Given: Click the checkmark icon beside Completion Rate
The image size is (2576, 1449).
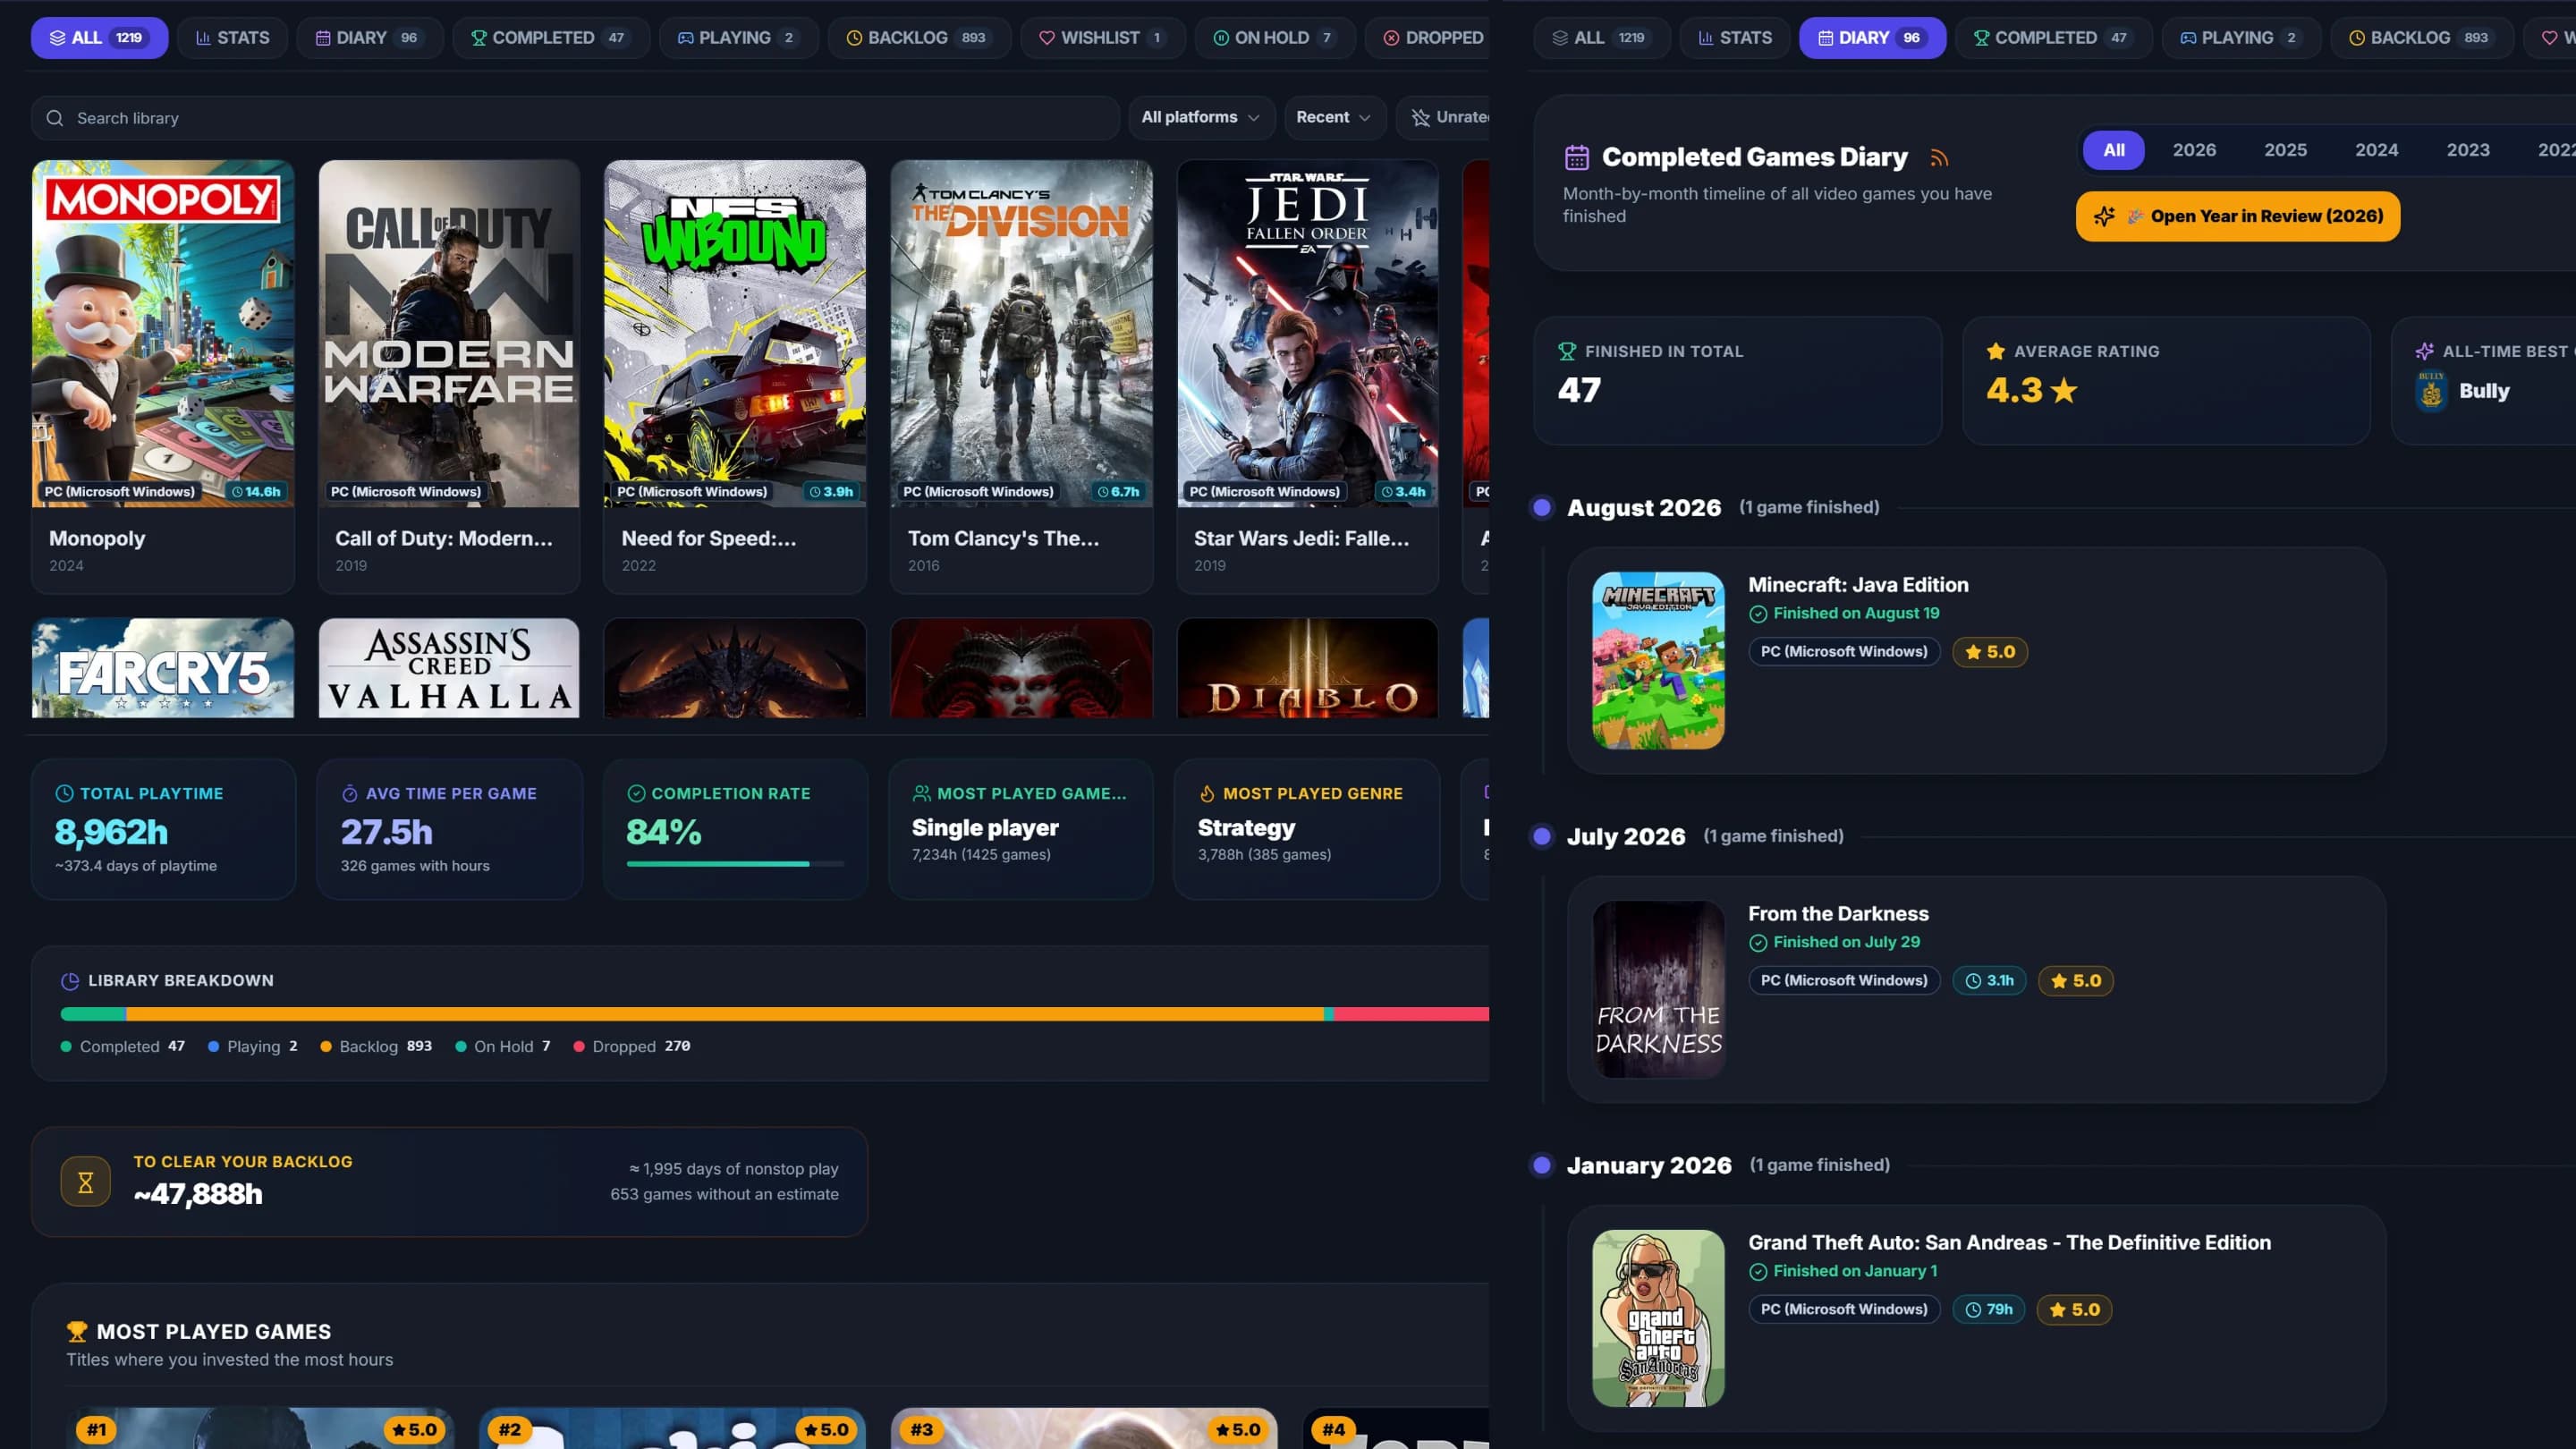Looking at the screenshot, I should click(x=636, y=793).
